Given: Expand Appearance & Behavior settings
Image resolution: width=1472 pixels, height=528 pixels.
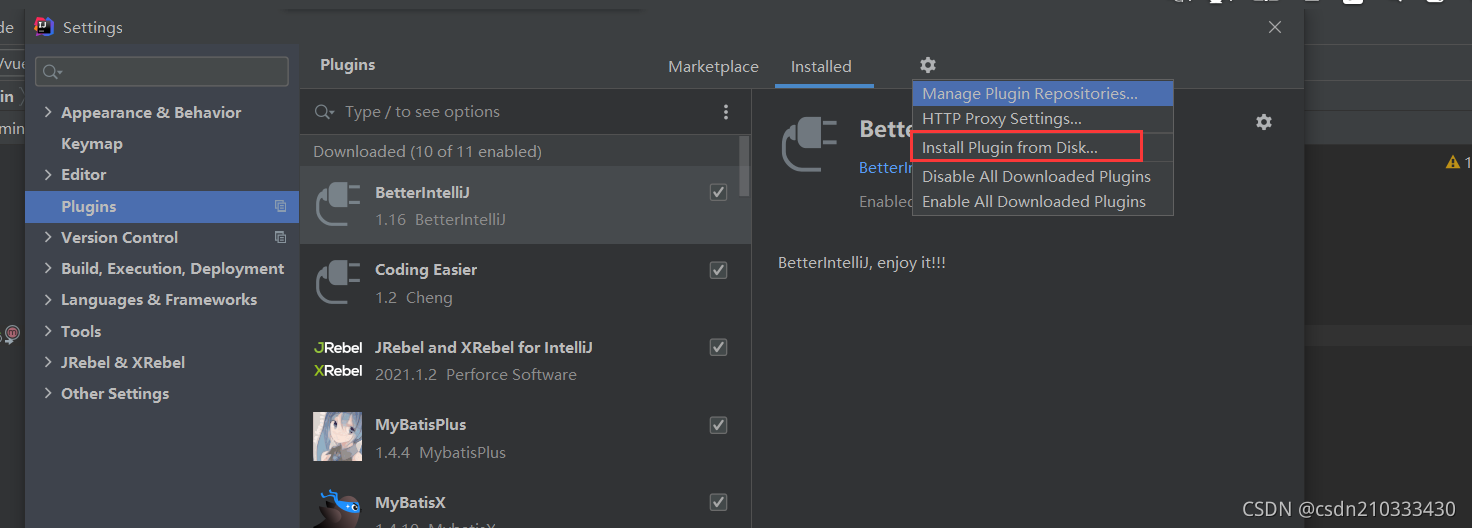Looking at the screenshot, I should coord(48,112).
